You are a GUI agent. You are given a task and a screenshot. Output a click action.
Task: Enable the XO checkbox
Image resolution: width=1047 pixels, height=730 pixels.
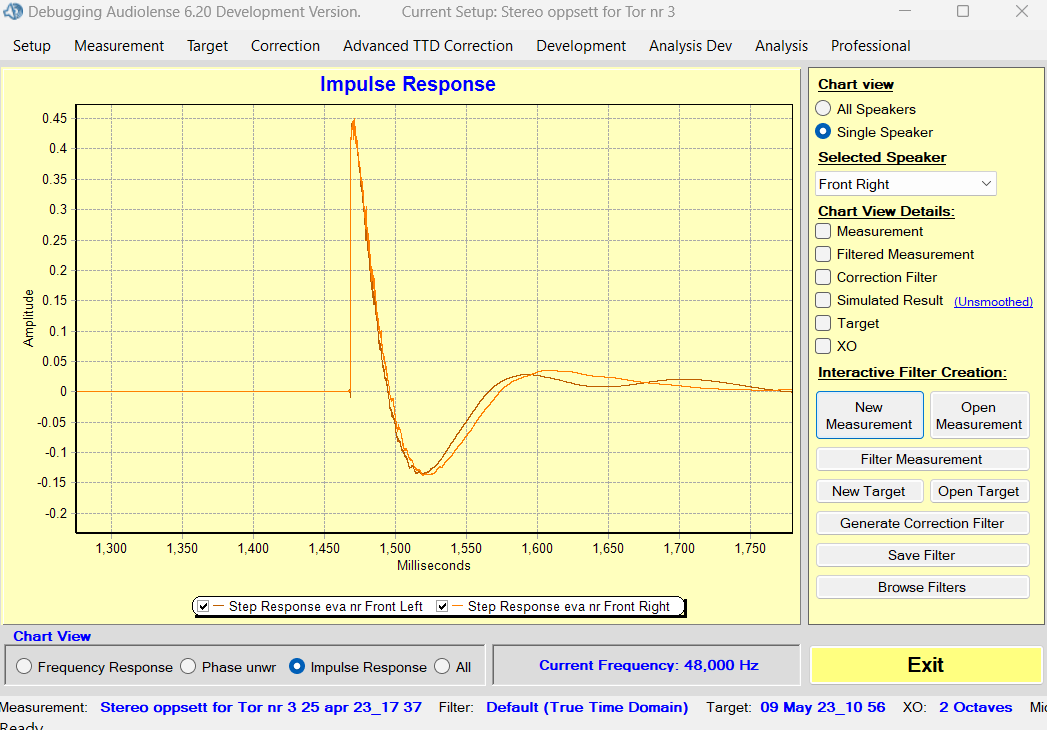click(x=823, y=345)
